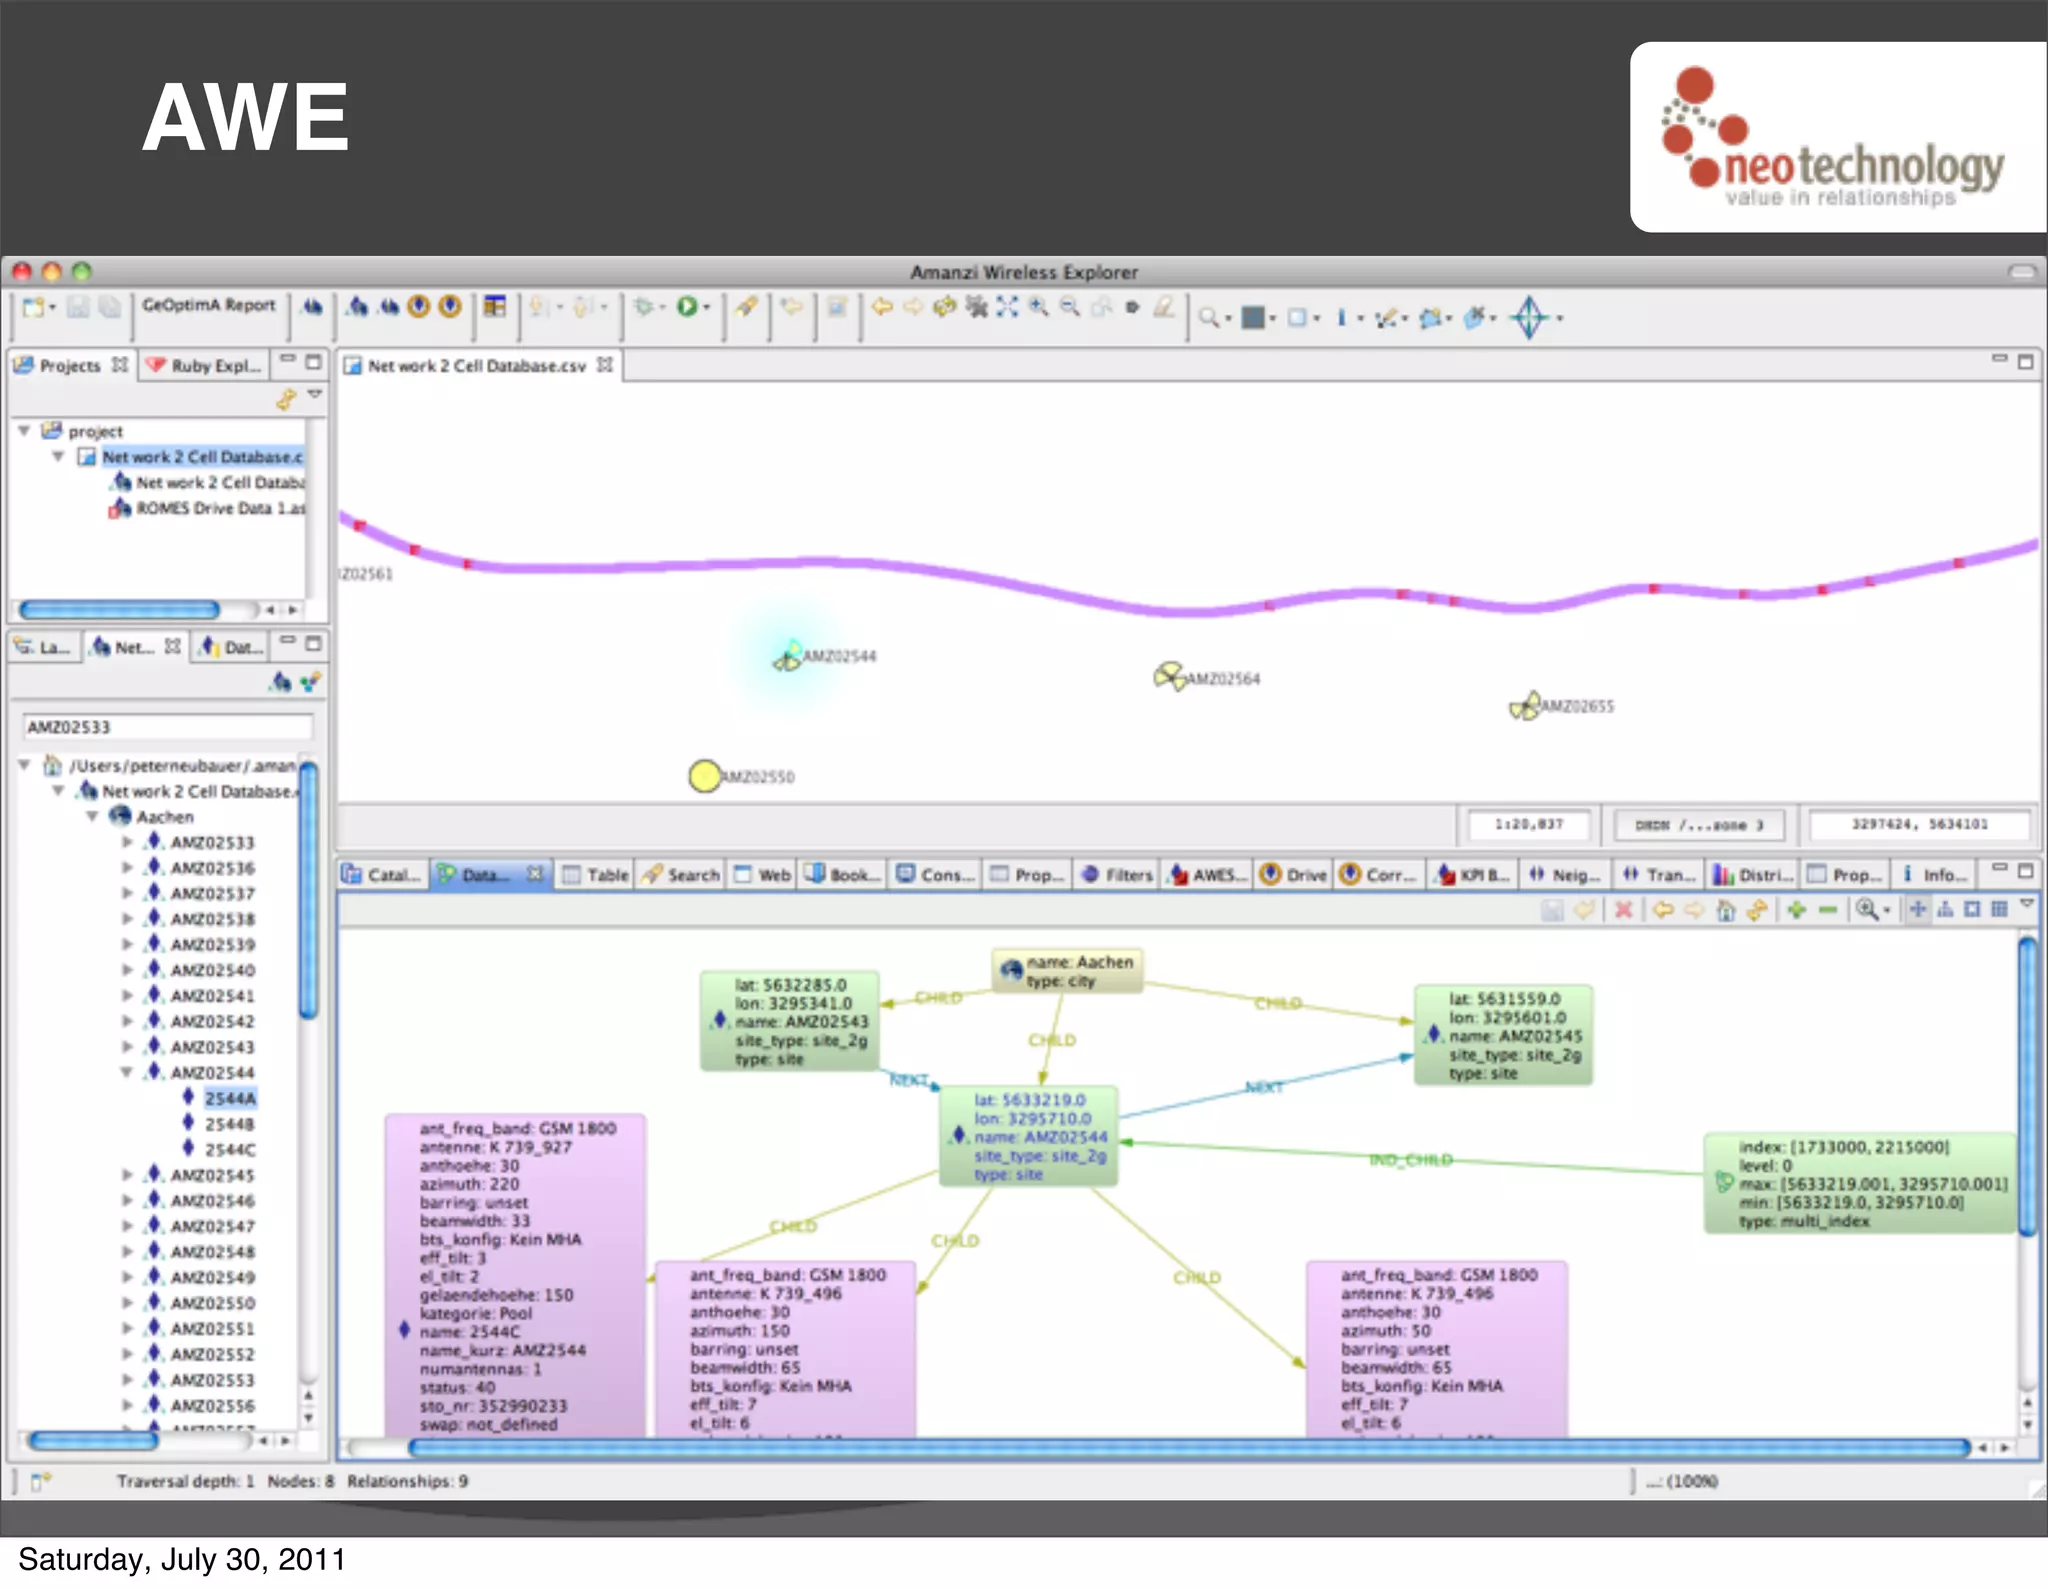Toggle the crosshair layout button in graph toolbar
The image size is (2048, 1588).
pos(1917,909)
